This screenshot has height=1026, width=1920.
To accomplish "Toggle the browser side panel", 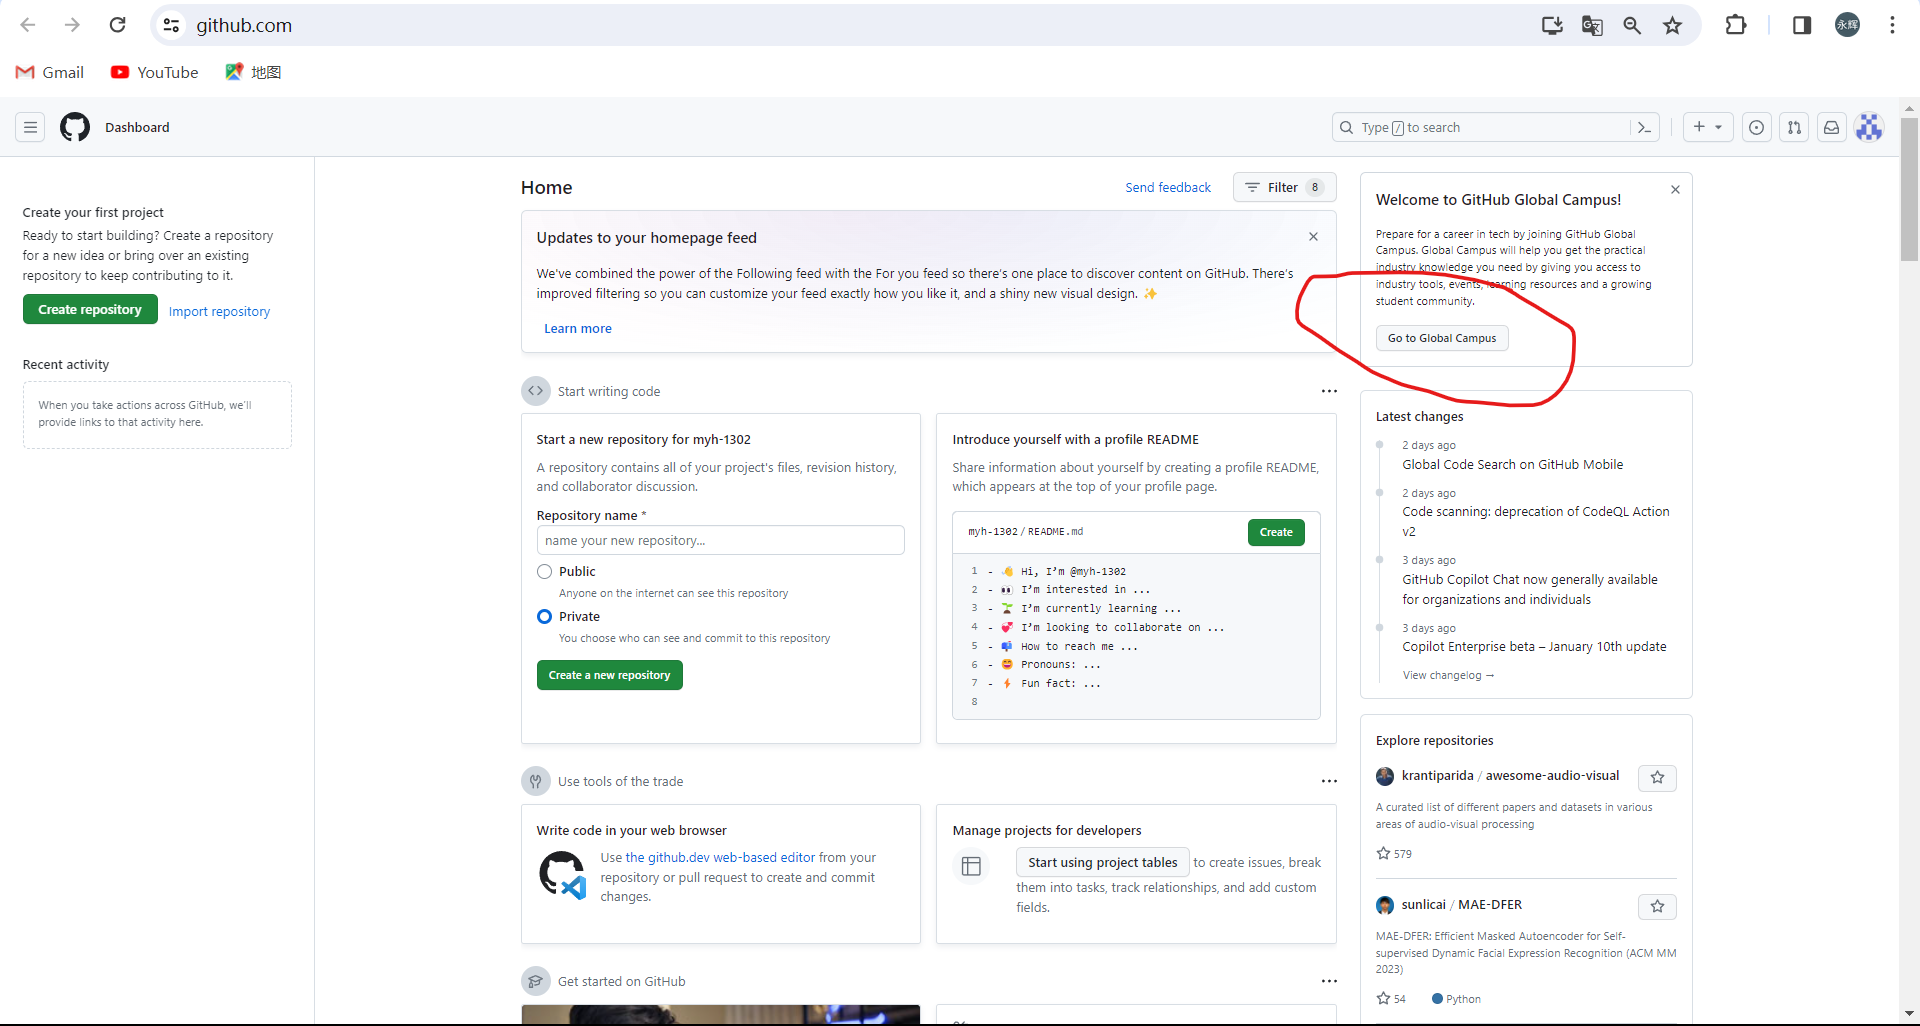I will 1802,25.
